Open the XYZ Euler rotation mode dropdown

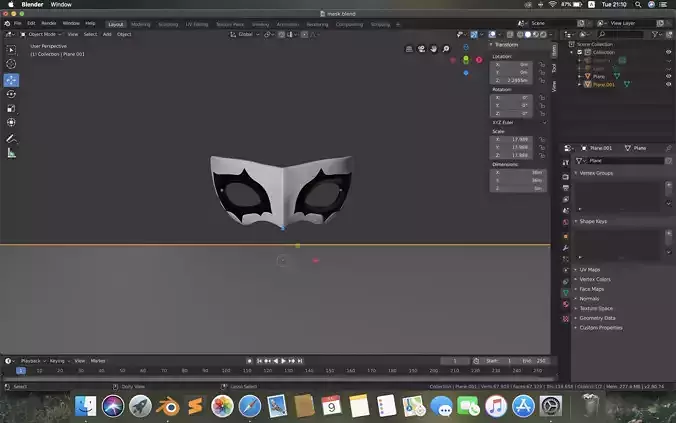(519, 122)
